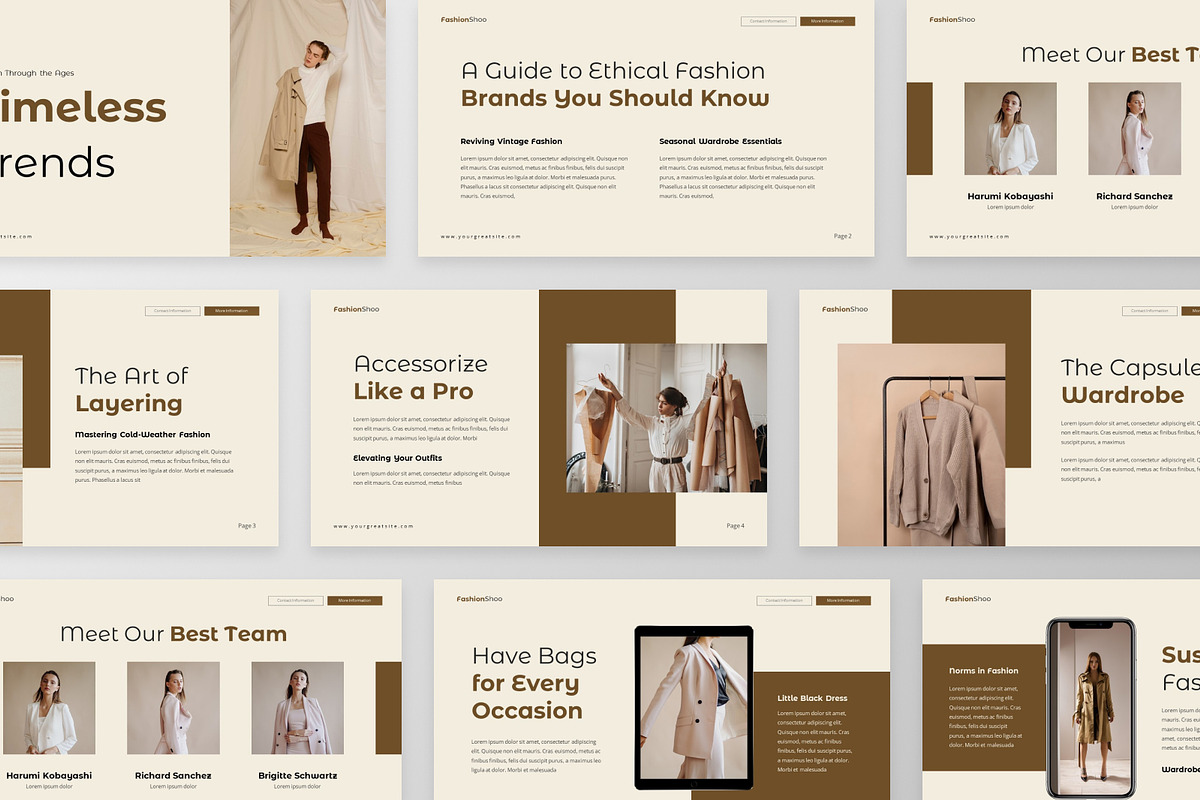
Task: Click Contact Information on the slide with Brigitte Schwartz
Action: click(295, 601)
